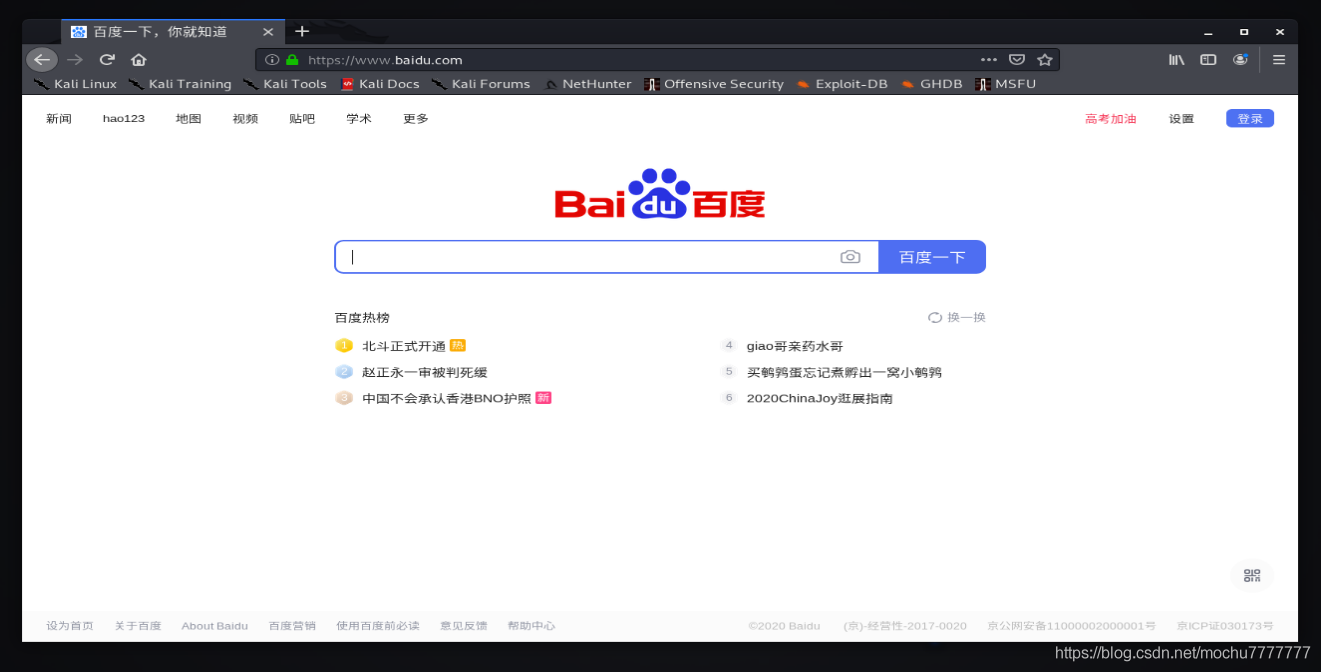Viewport: 1321px width, 672px height.
Task: Close the Baidu tab
Action: pyautogui.click(x=268, y=32)
